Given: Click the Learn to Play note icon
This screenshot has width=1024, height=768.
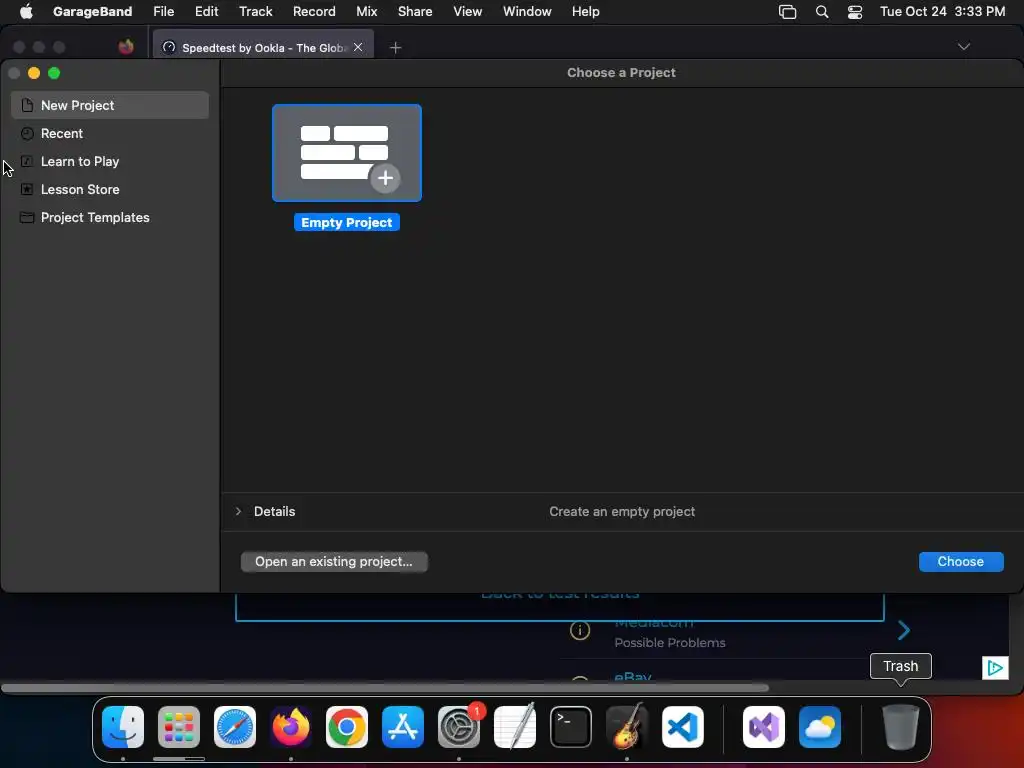Looking at the screenshot, I should [x=27, y=161].
